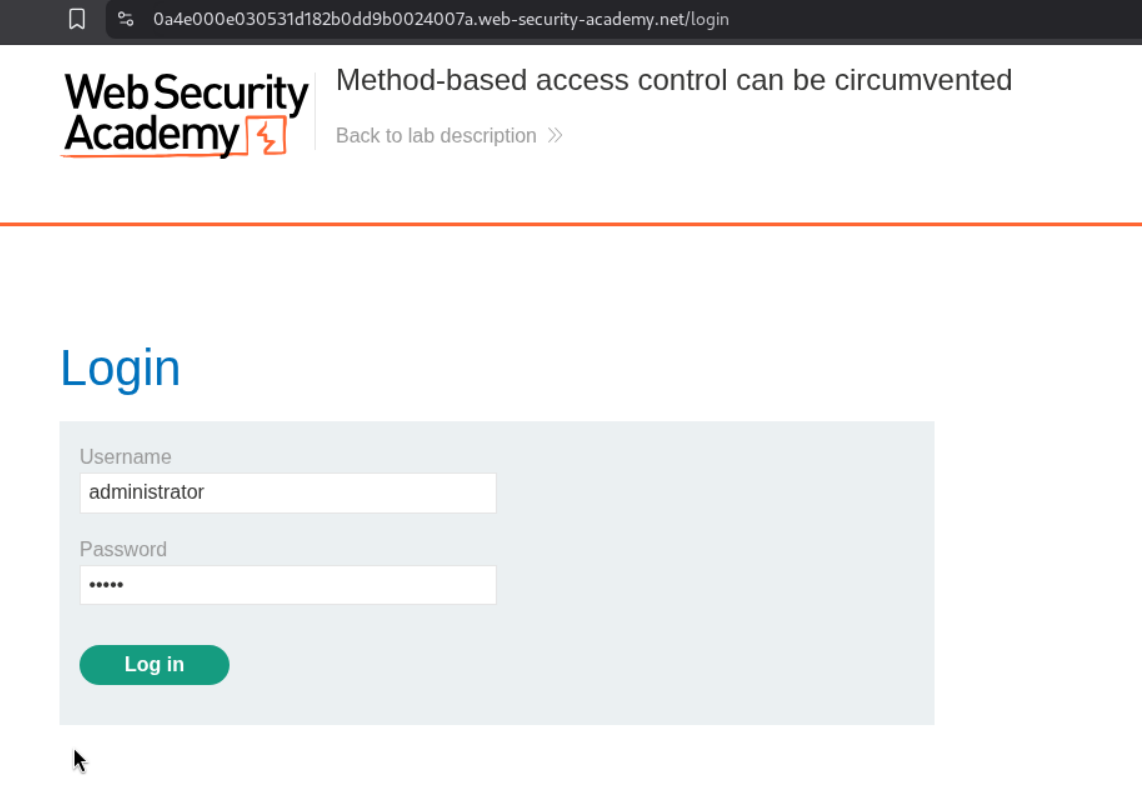Click the 'Username' field label
This screenshot has height=788, width=1142.
(x=125, y=457)
